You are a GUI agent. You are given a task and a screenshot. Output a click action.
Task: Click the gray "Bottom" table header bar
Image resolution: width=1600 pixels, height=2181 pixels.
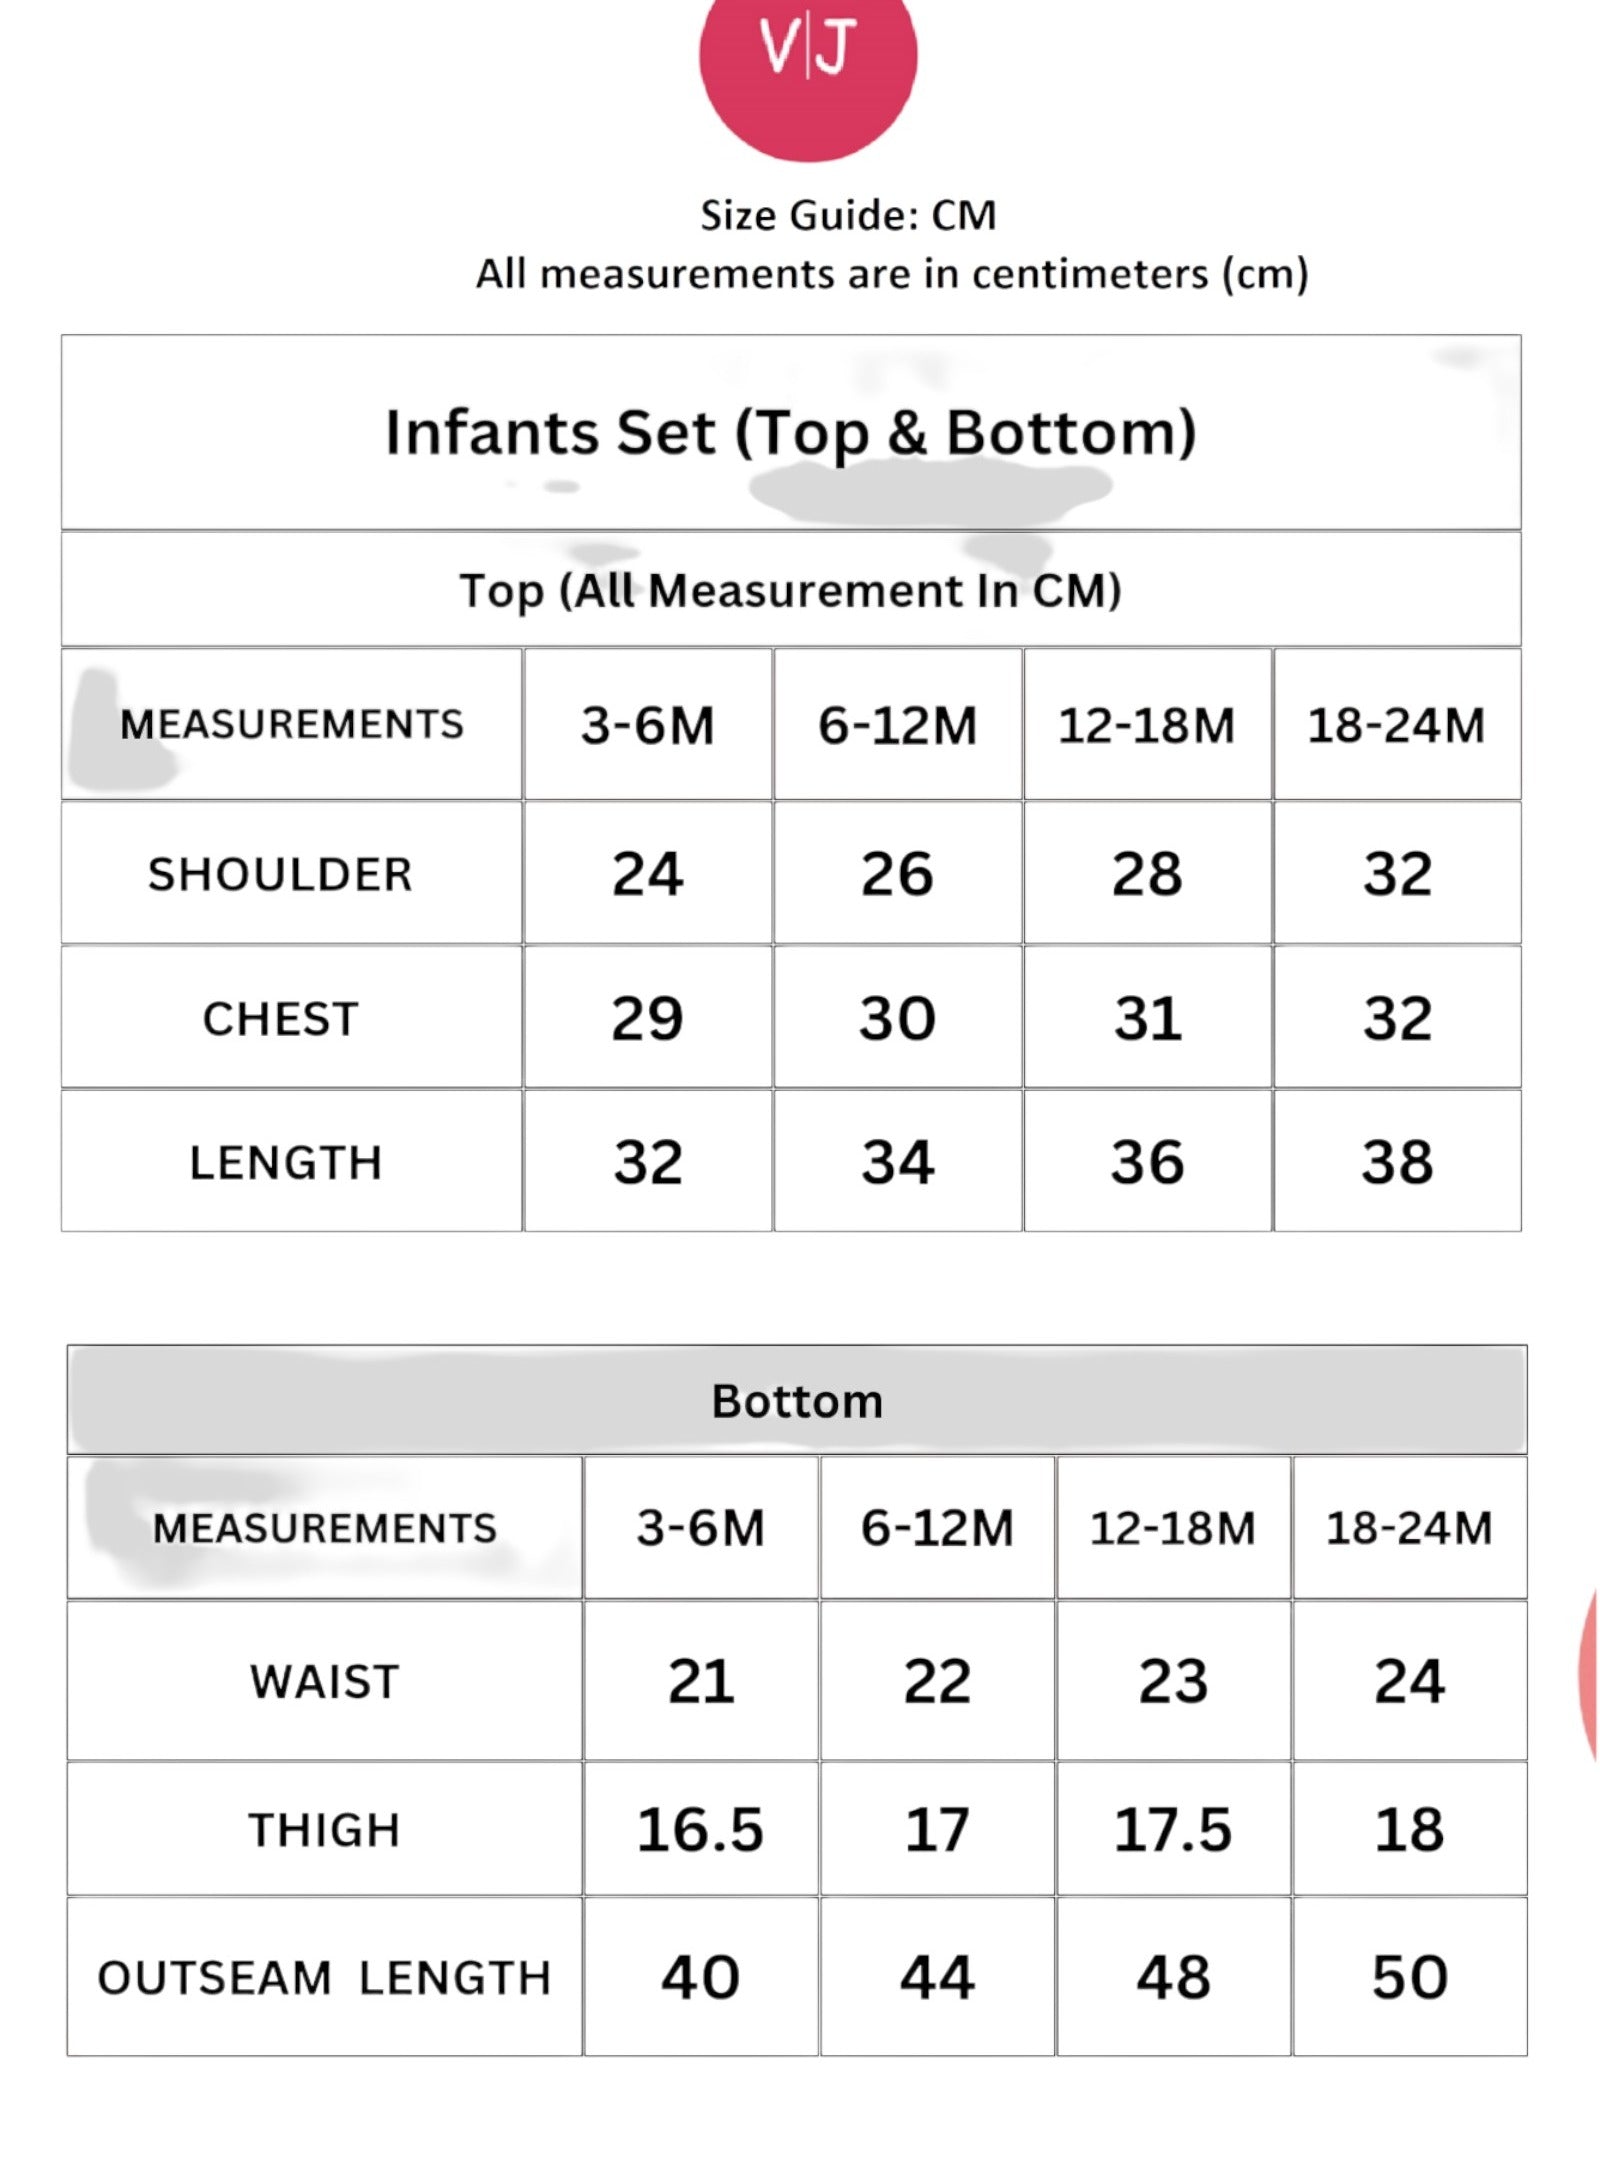pyautogui.click(x=797, y=1400)
